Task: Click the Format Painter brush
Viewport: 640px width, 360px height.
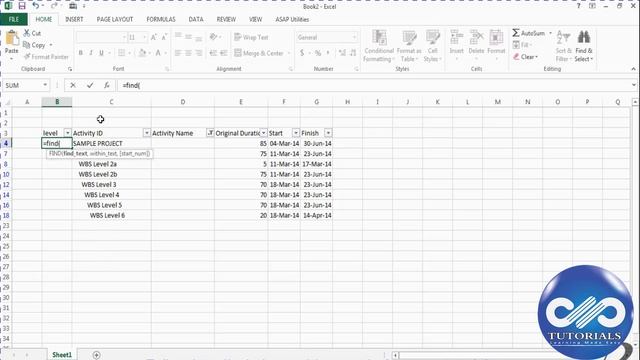Action: (x=27, y=57)
